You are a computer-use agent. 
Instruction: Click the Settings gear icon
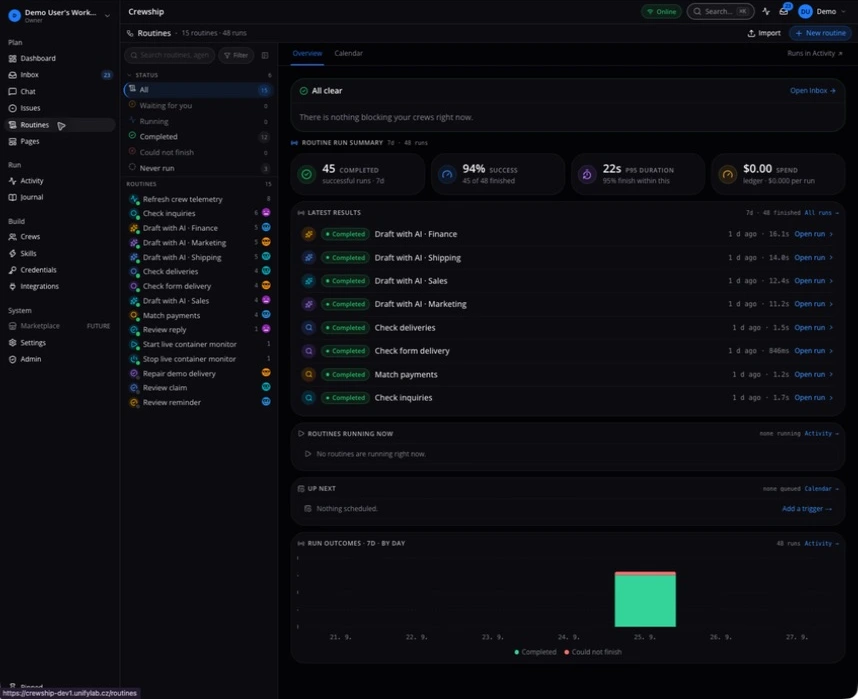coord(13,343)
